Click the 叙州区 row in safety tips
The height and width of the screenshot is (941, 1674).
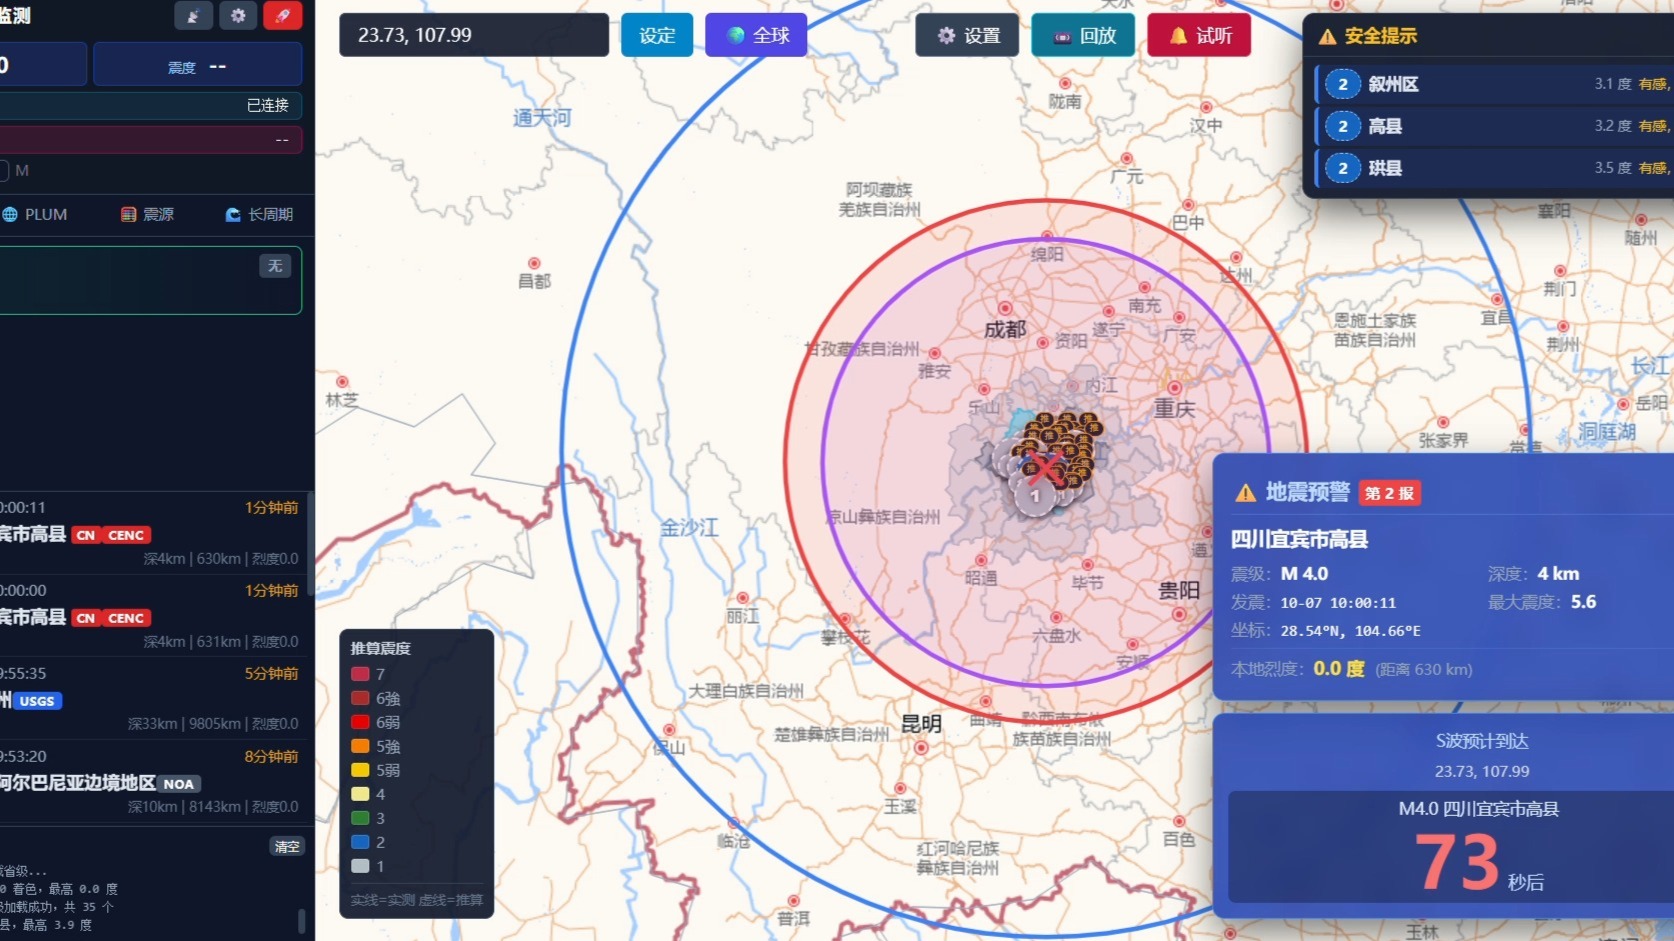point(1495,84)
